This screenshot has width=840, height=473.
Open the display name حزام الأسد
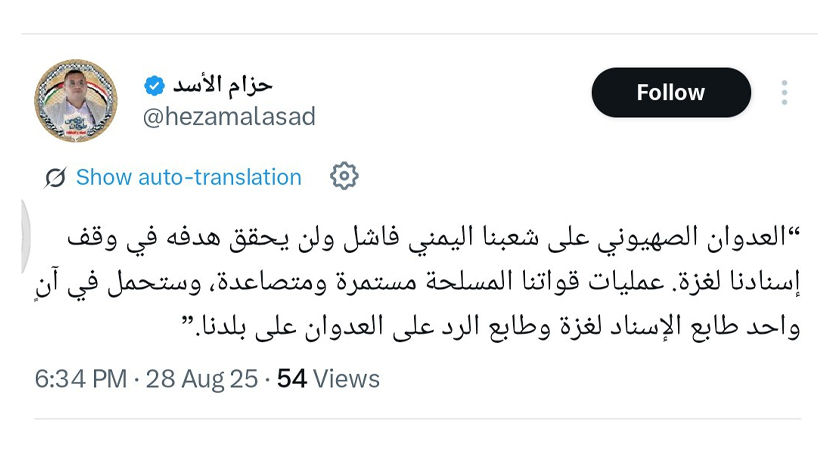[222, 85]
